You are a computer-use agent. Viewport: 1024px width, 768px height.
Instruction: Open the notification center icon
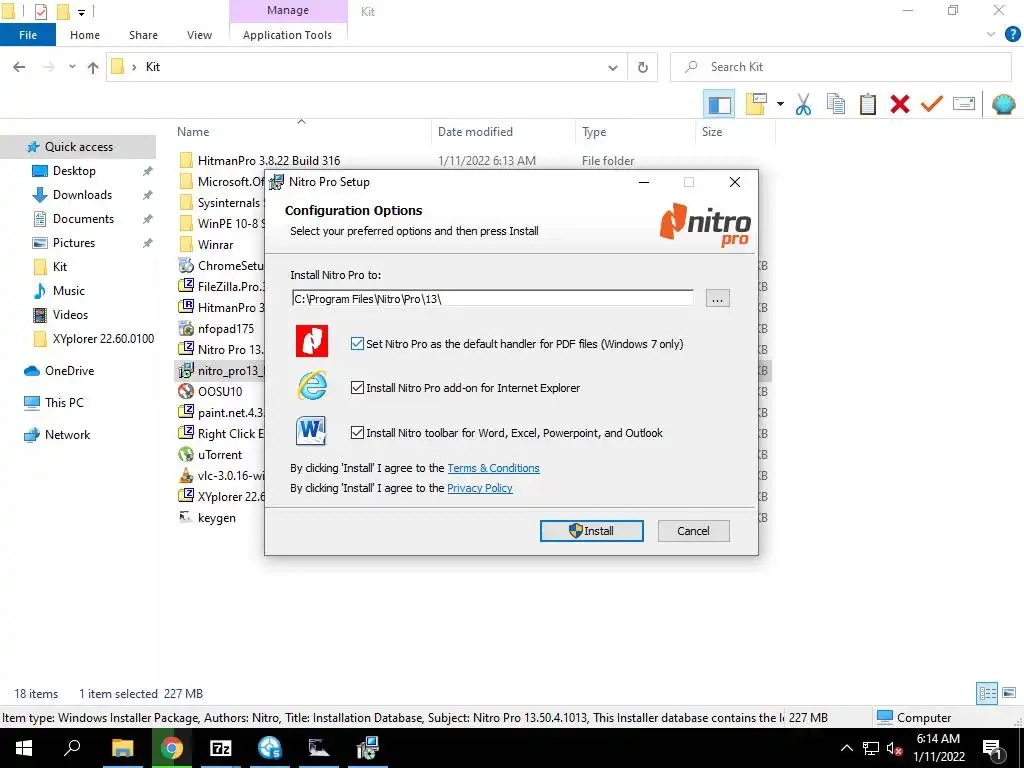pos(992,748)
